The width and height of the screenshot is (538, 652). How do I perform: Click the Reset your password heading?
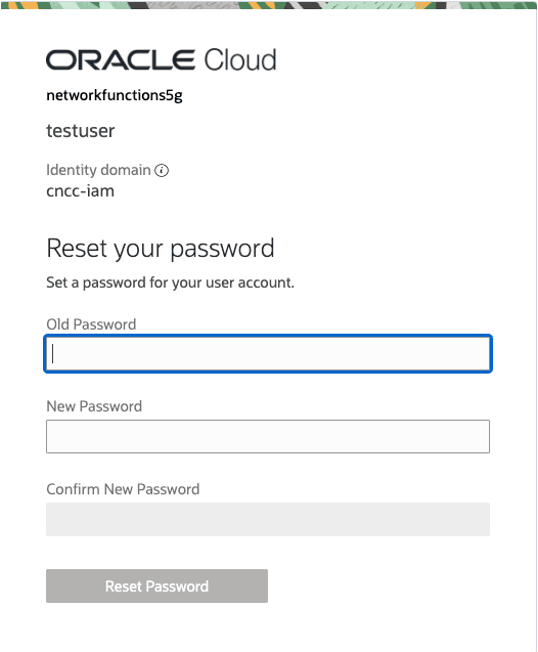coord(160,249)
